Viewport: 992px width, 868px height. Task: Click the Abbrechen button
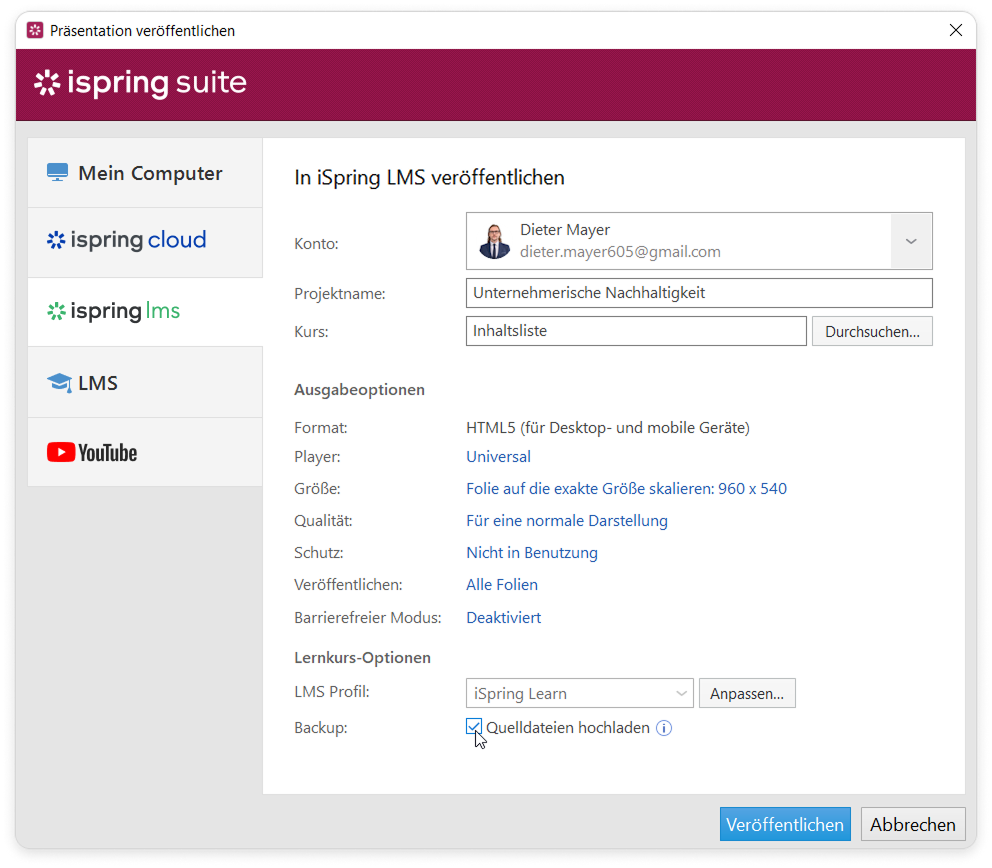coord(913,825)
